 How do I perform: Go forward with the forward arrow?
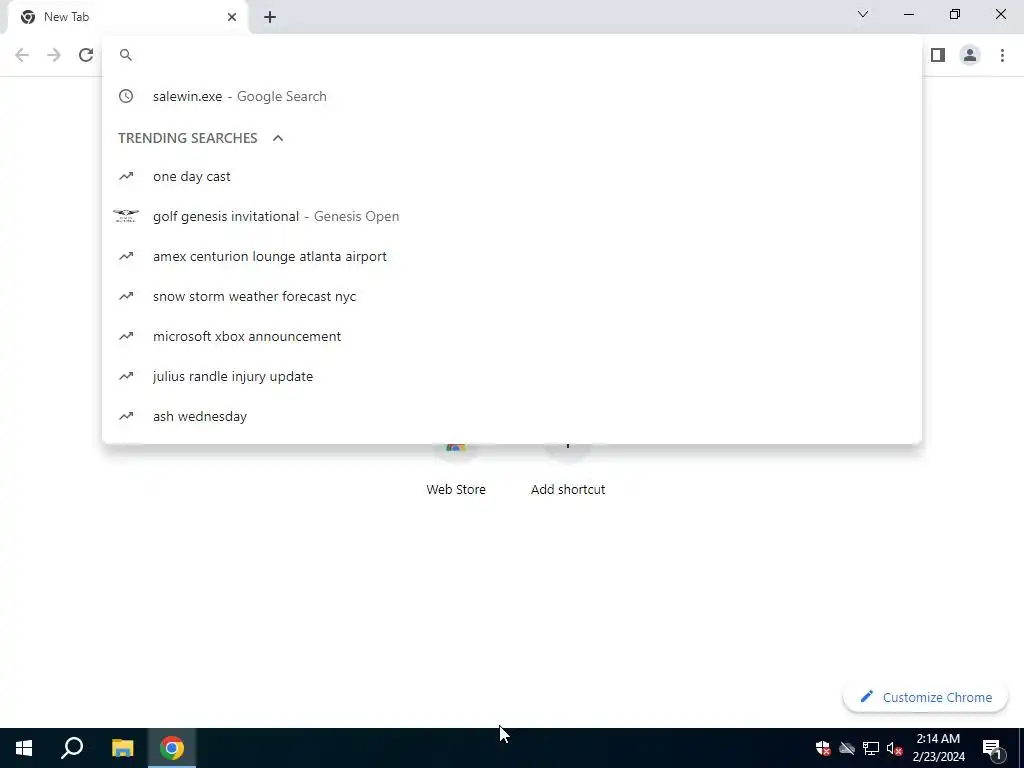point(54,55)
